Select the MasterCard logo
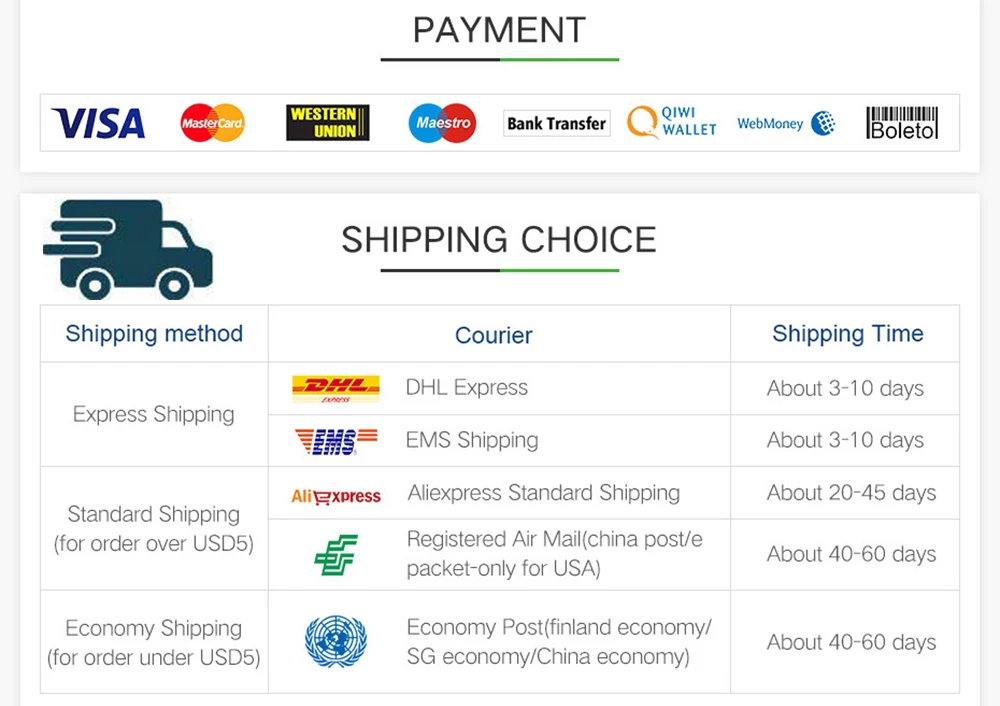 (x=212, y=122)
